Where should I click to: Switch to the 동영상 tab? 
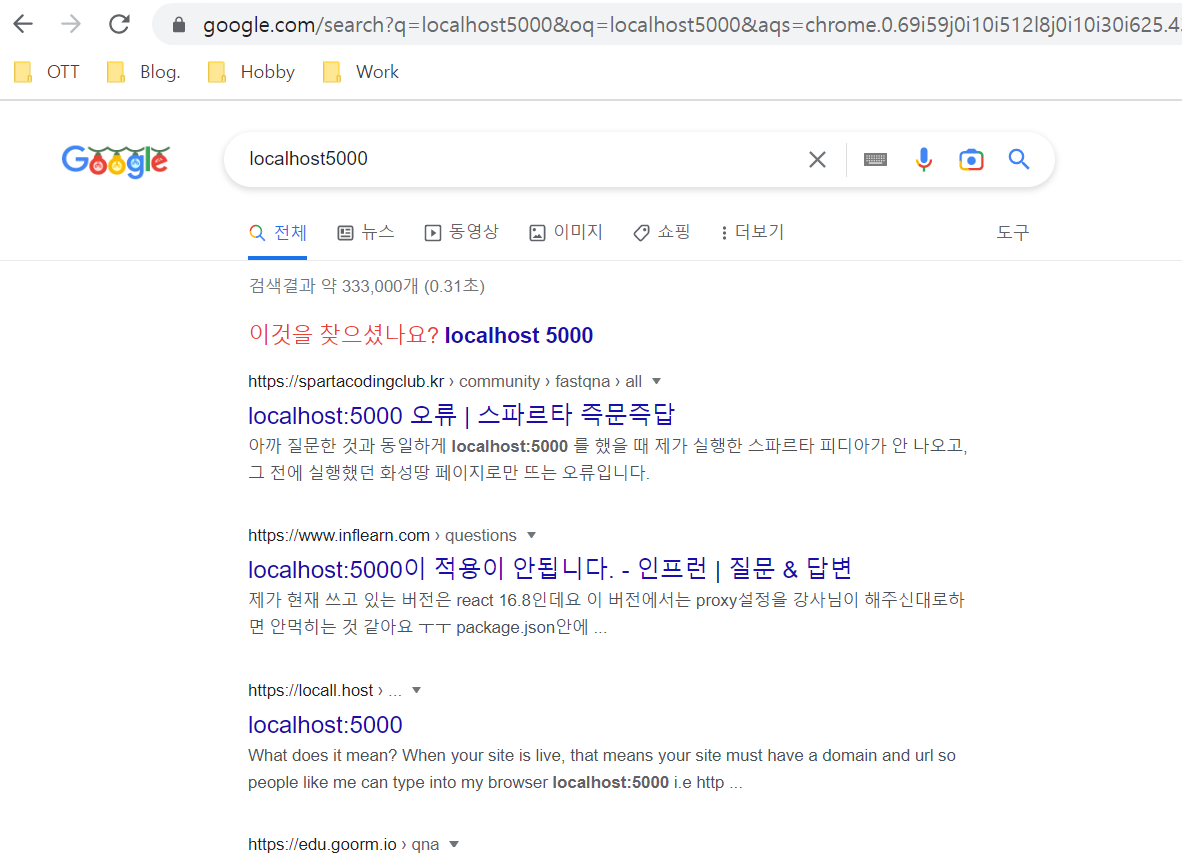tap(461, 232)
